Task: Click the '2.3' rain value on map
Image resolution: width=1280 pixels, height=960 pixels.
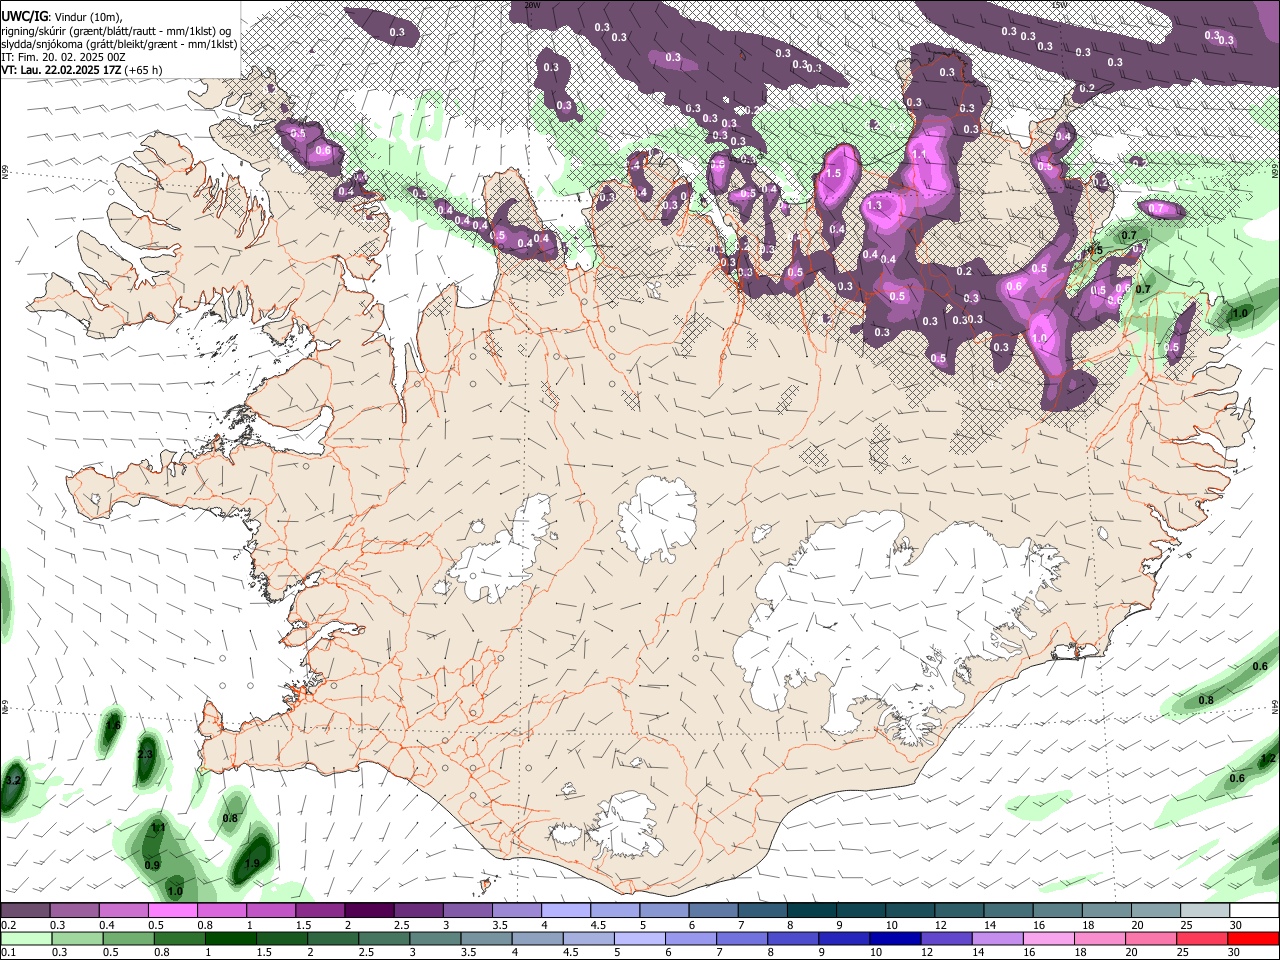Action: click(x=145, y=754)
